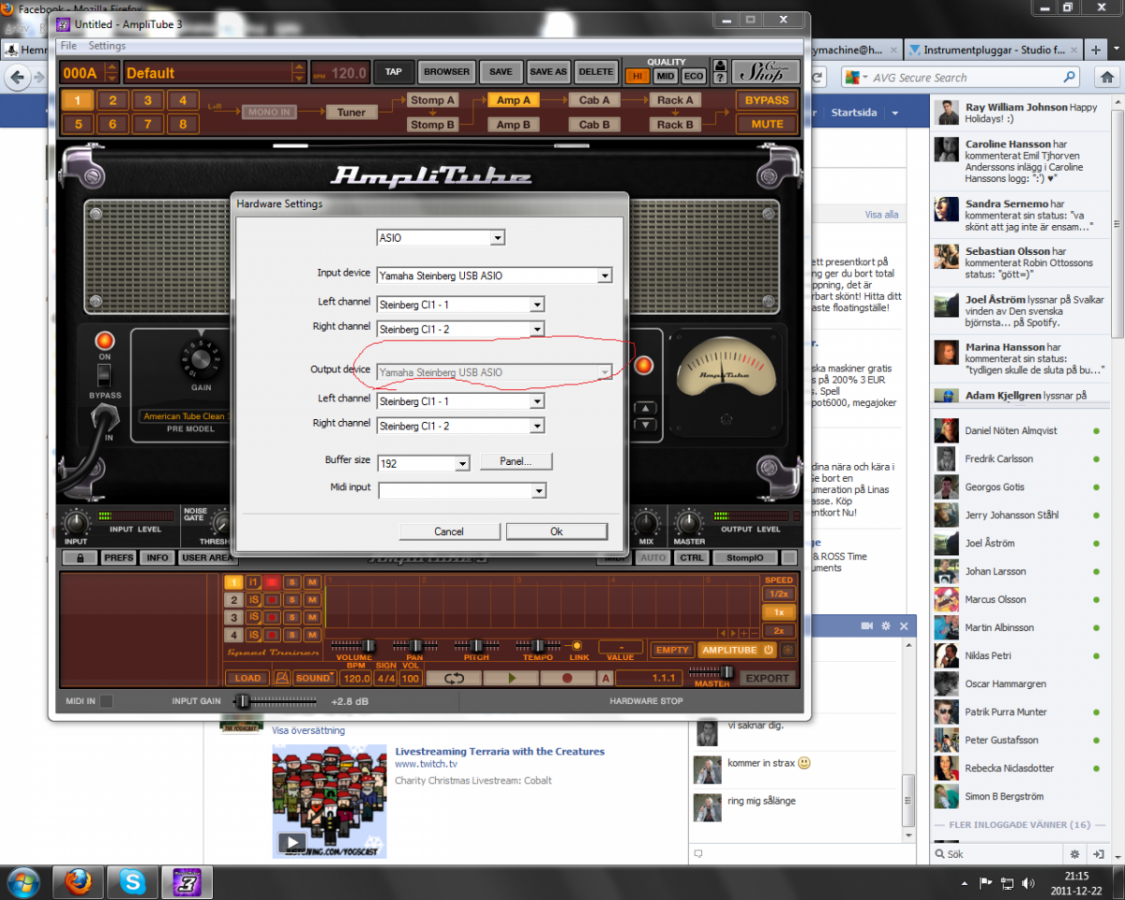Open the Livestreaming Terraria link
The image size is (1125, 900).
coord(499,751)
